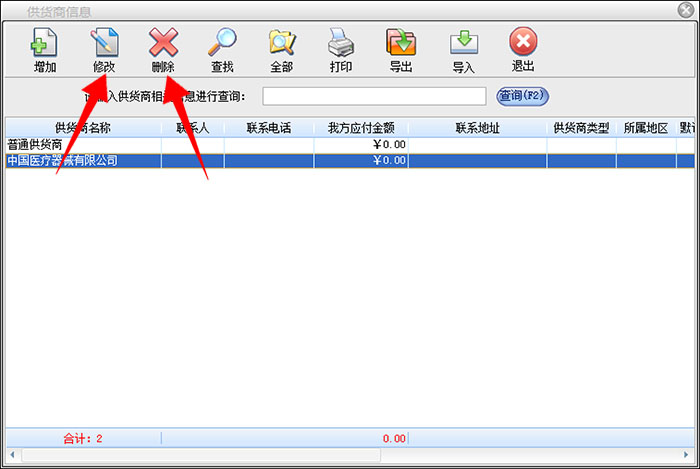Select the 中国医疗器械有限公司 row
700x469 pixels.
(350, 161)
